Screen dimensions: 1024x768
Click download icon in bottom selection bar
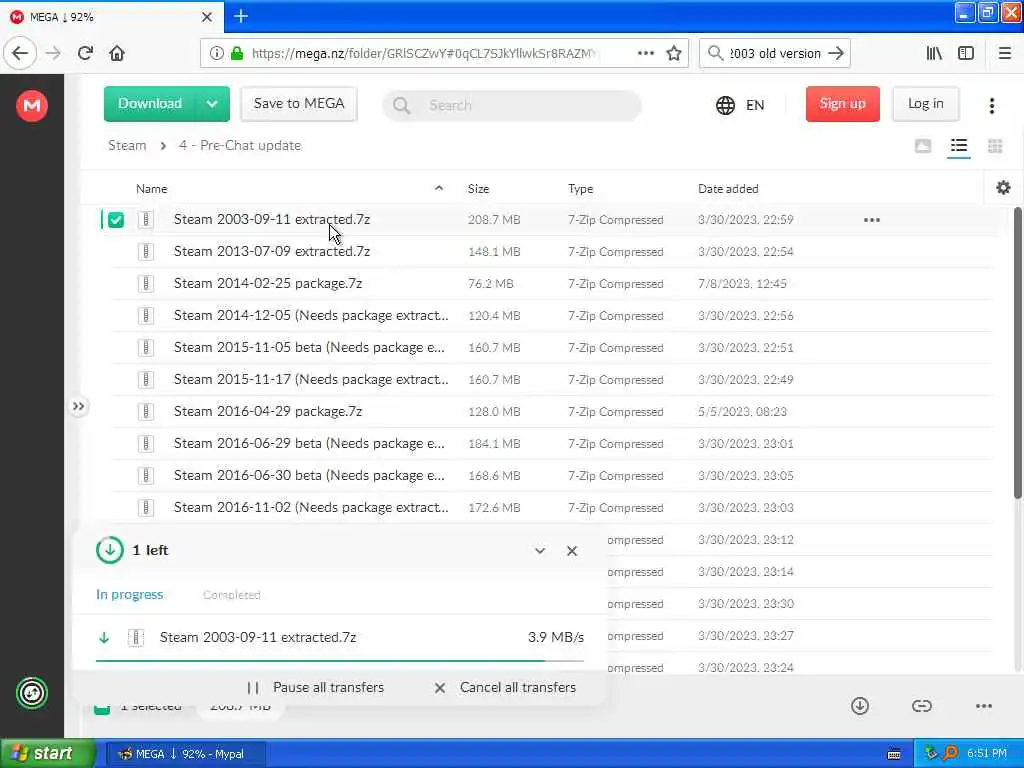[x=860, y=706]
